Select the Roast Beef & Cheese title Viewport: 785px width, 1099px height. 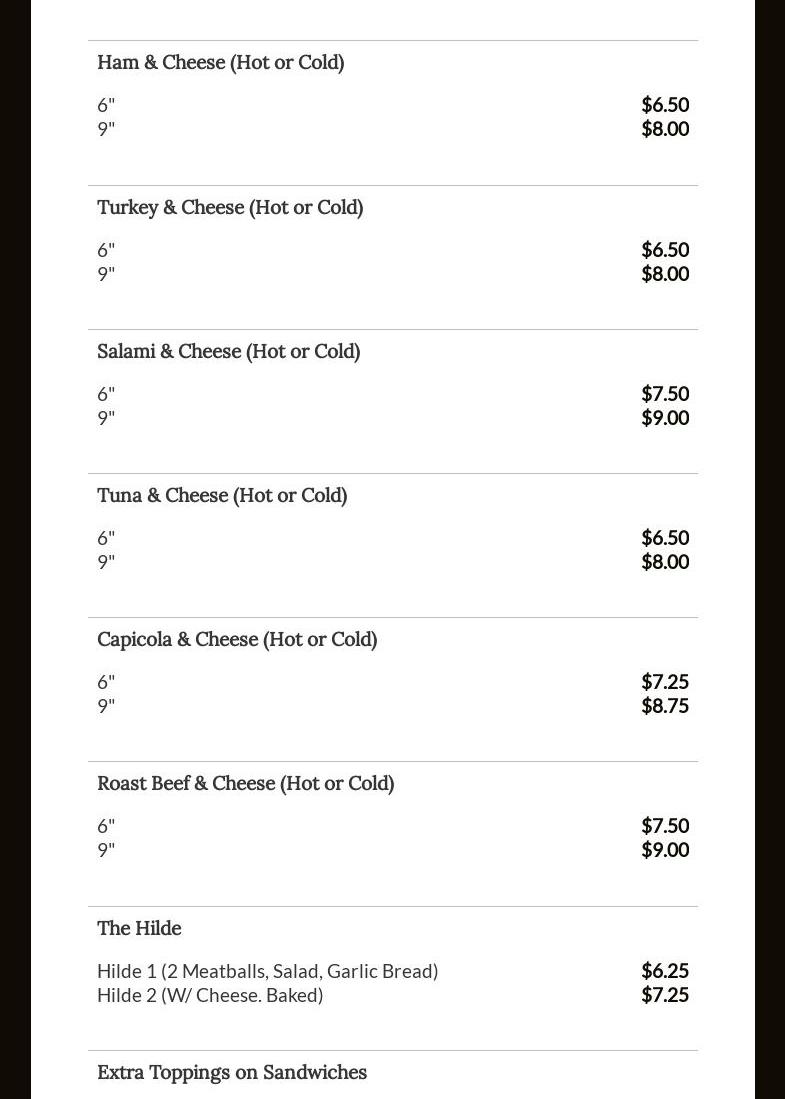(245, 783)
